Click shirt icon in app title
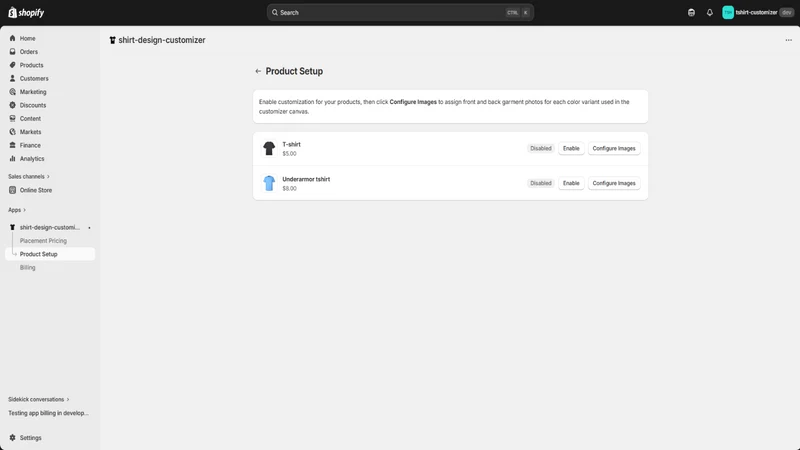 (112, 40)
